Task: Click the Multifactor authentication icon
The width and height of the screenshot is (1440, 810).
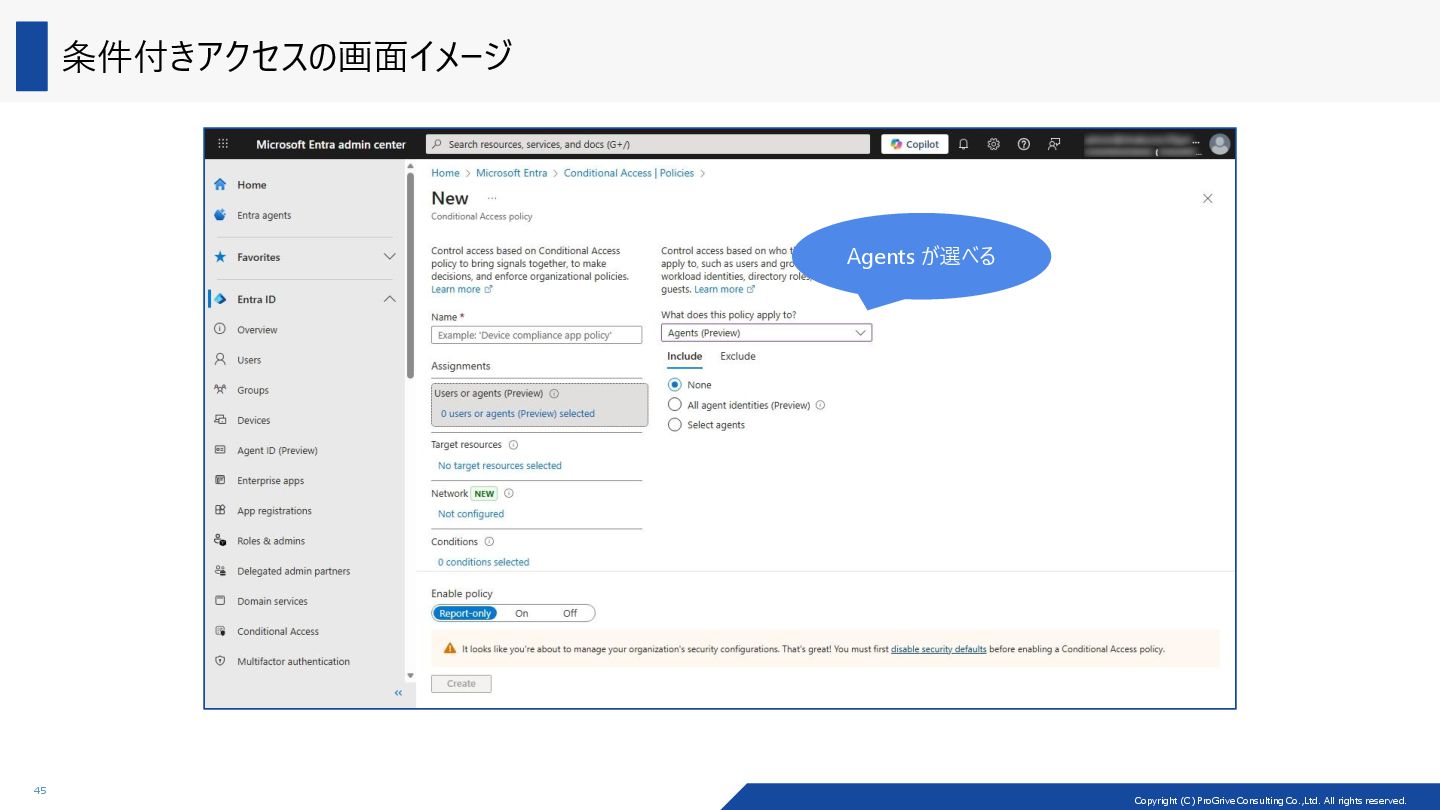Action: pos(220,661)
